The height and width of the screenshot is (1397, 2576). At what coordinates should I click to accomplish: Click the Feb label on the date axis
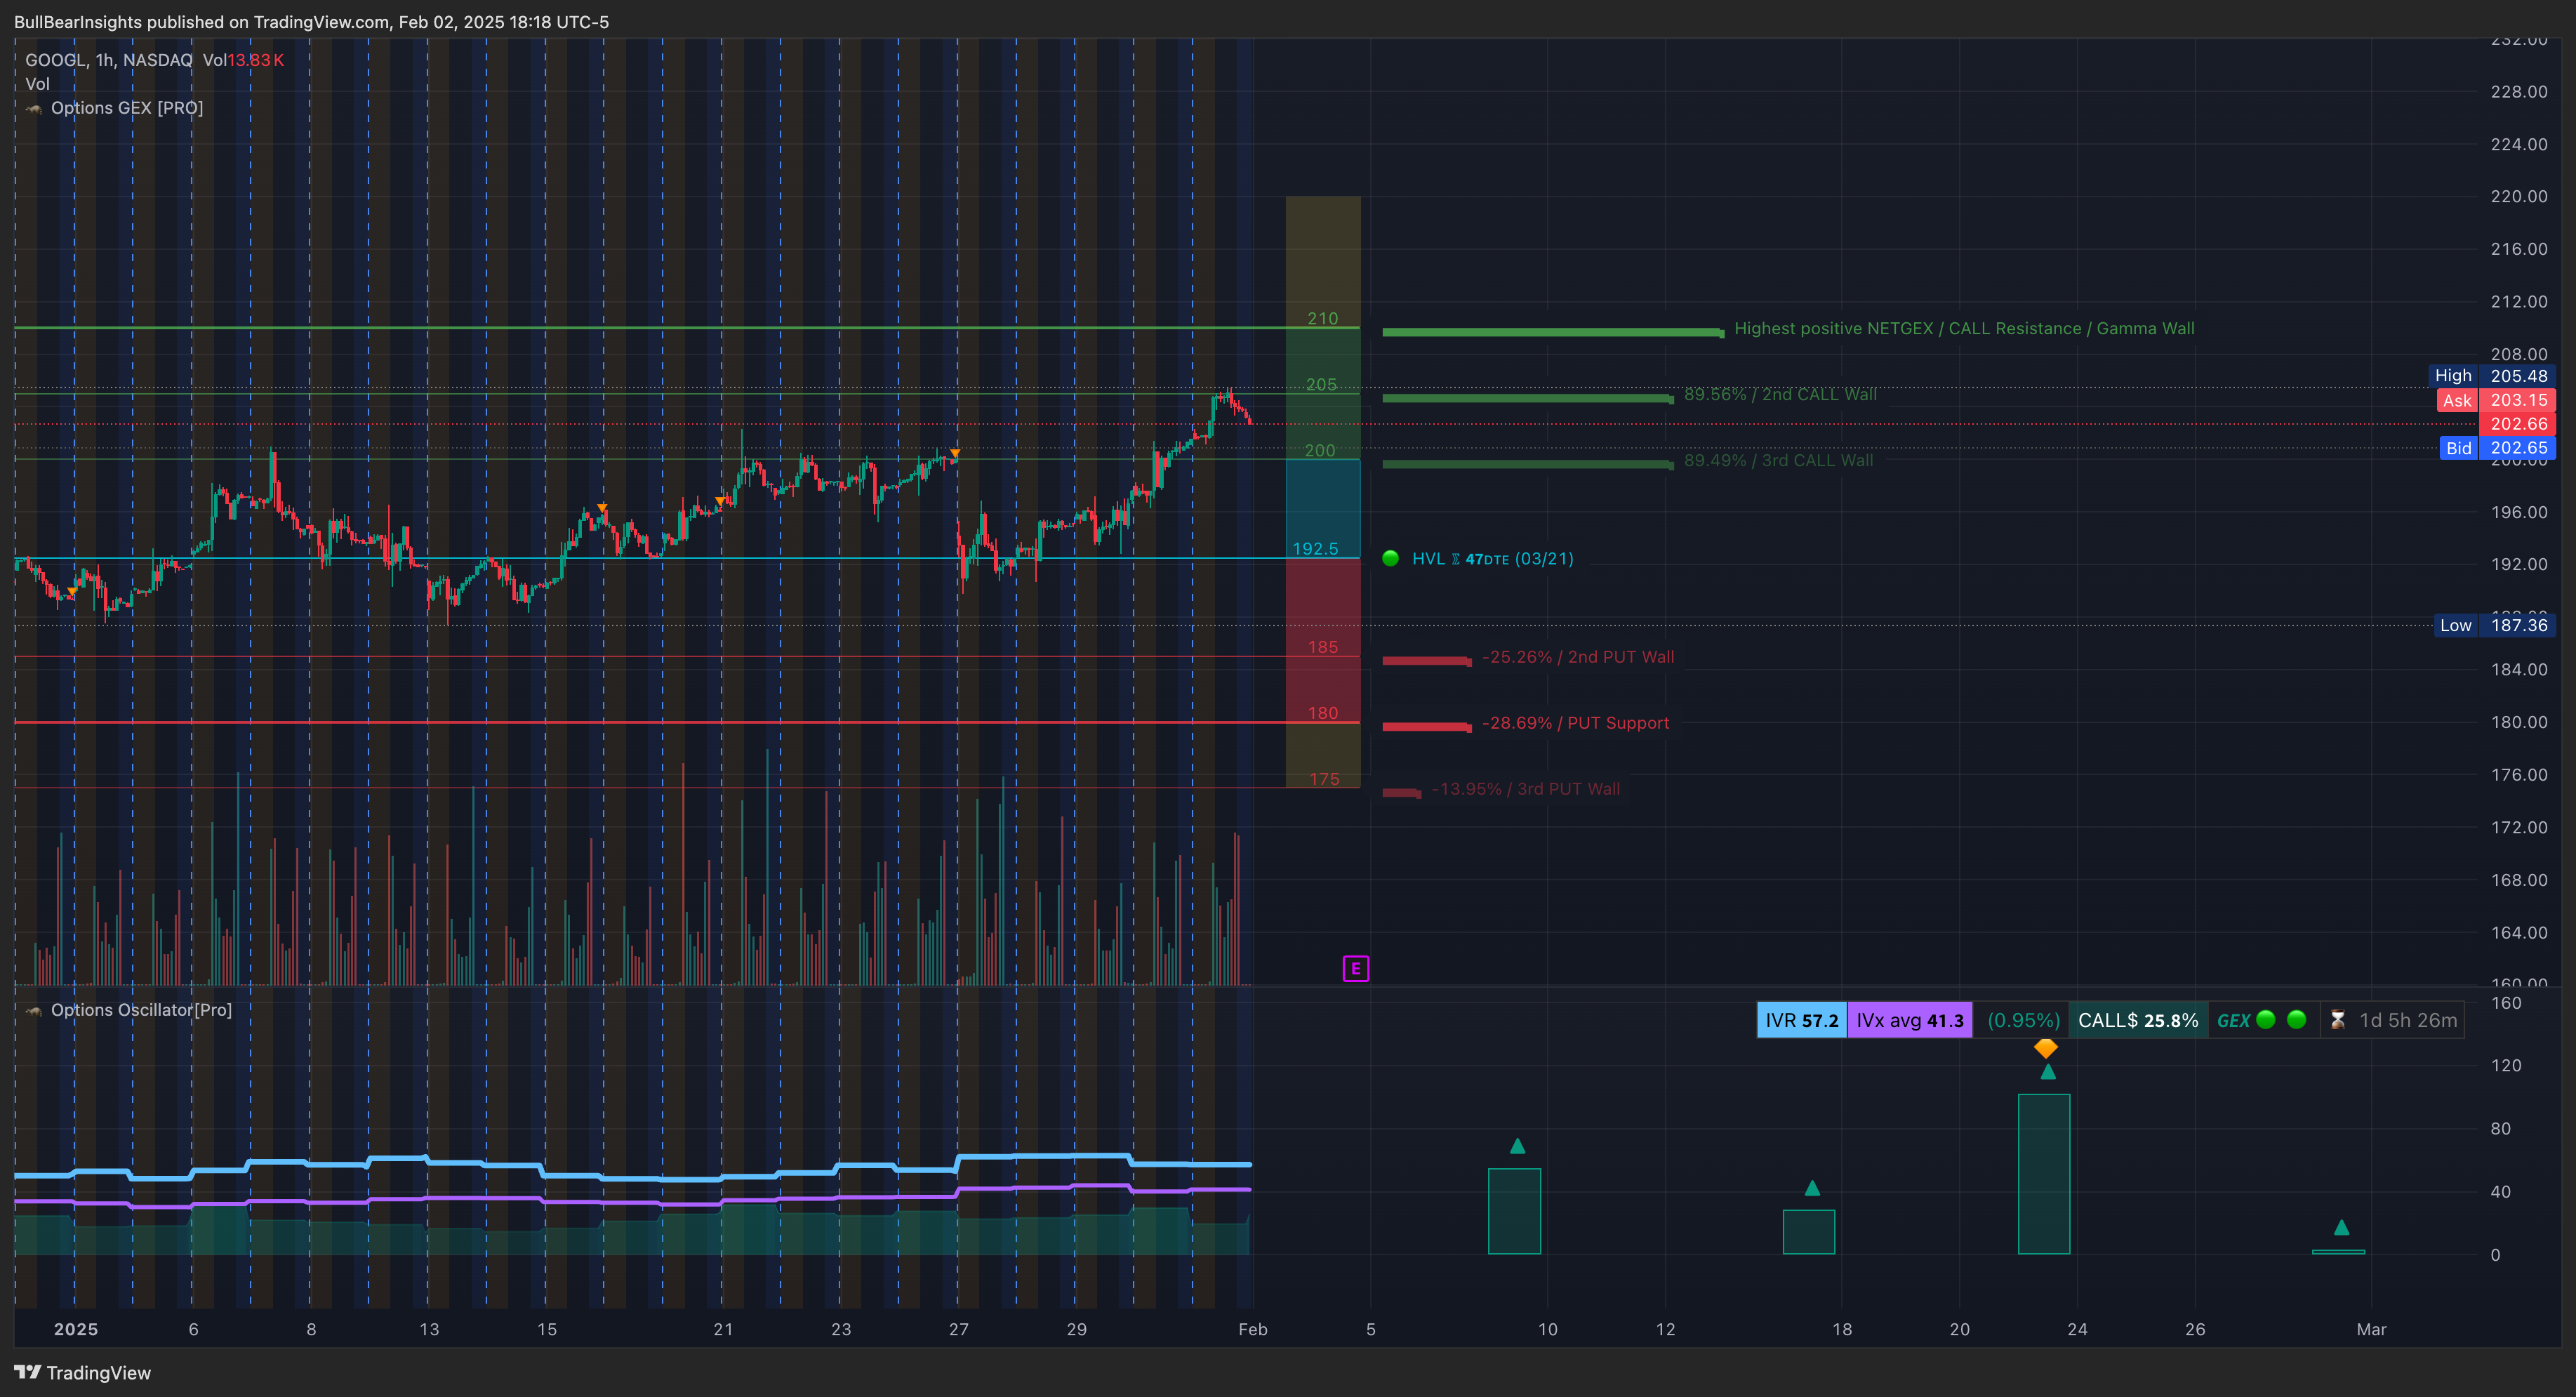[x=1252, y=1329]
